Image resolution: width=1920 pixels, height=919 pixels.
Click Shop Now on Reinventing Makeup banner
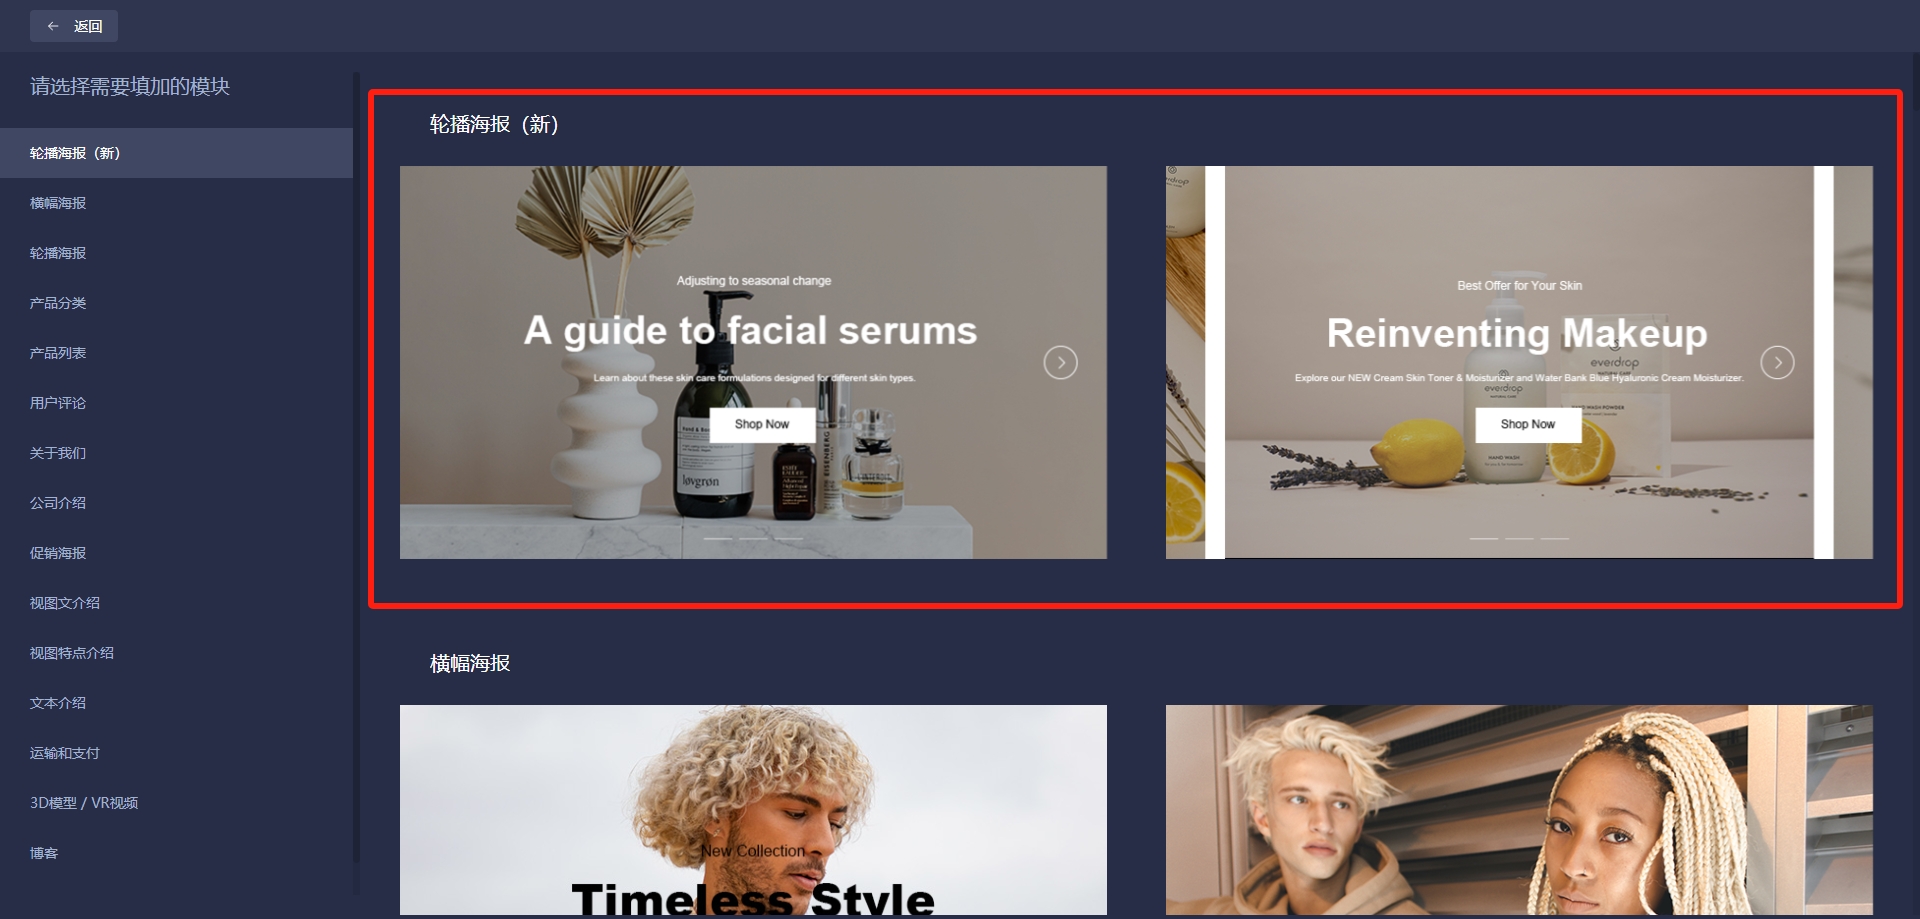(1528, 424)
